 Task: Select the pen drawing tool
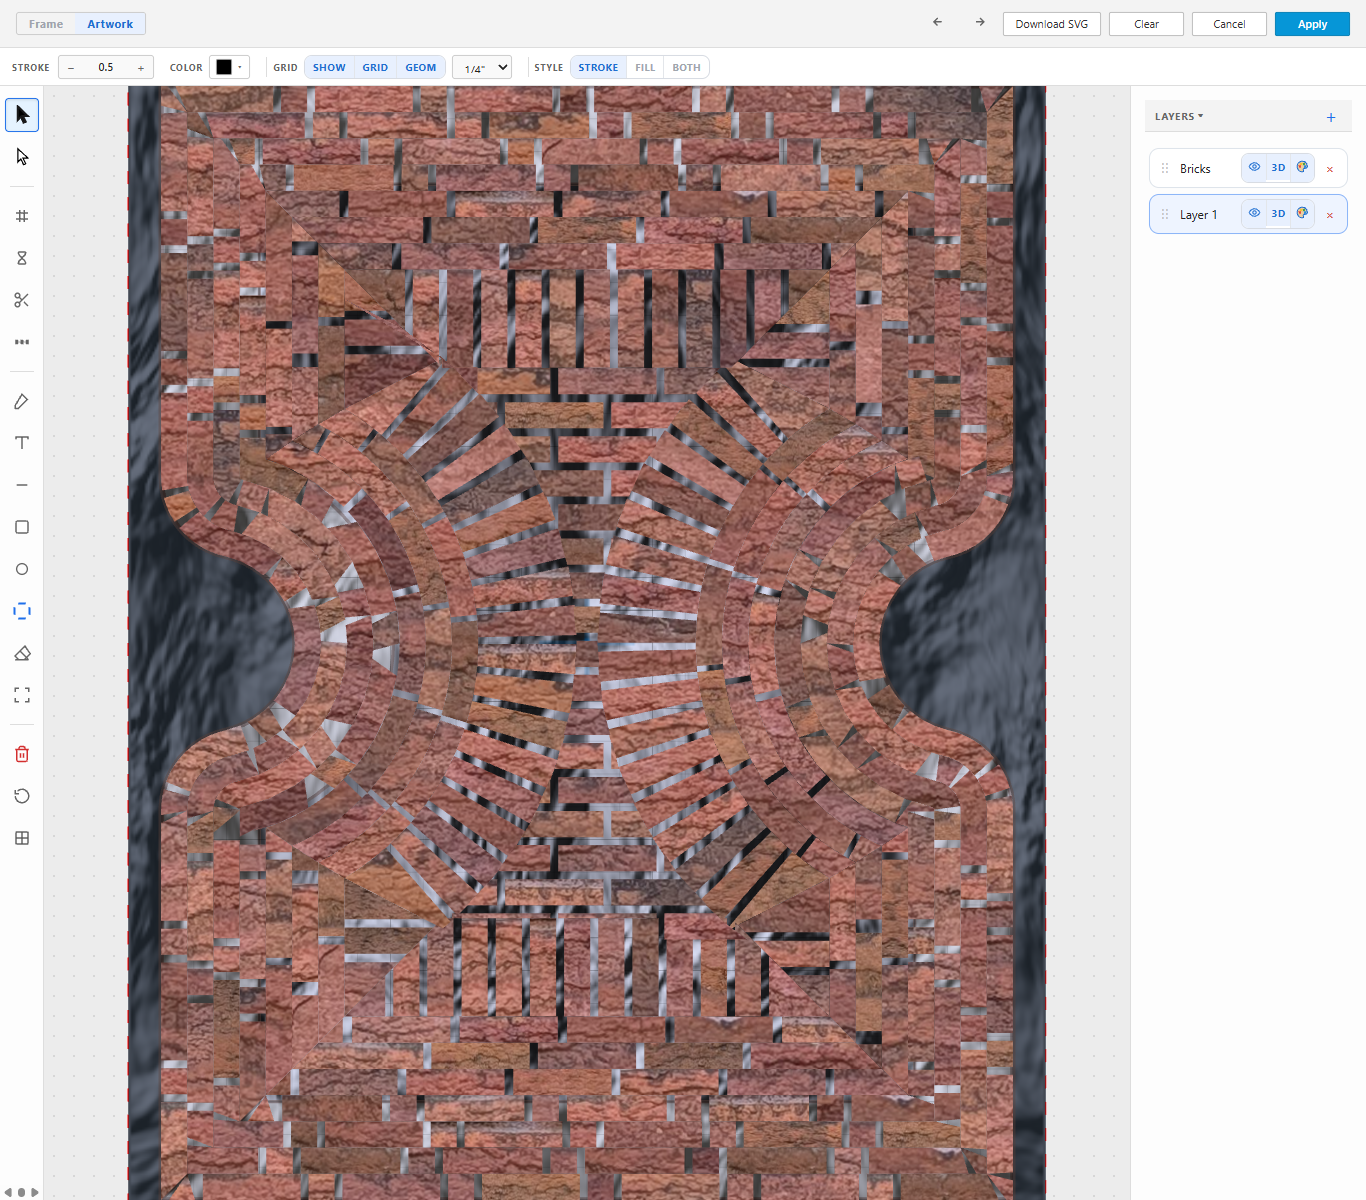22,401
